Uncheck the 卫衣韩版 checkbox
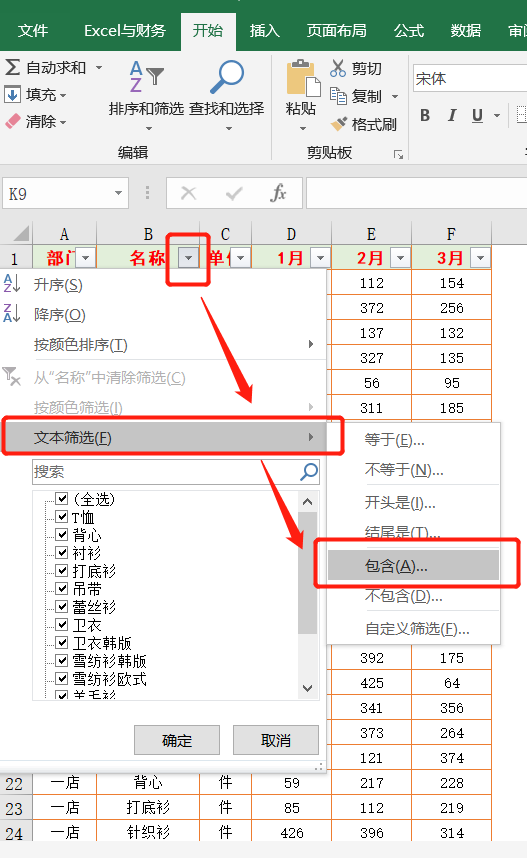The image size is (527, 858). pos(62,642)
